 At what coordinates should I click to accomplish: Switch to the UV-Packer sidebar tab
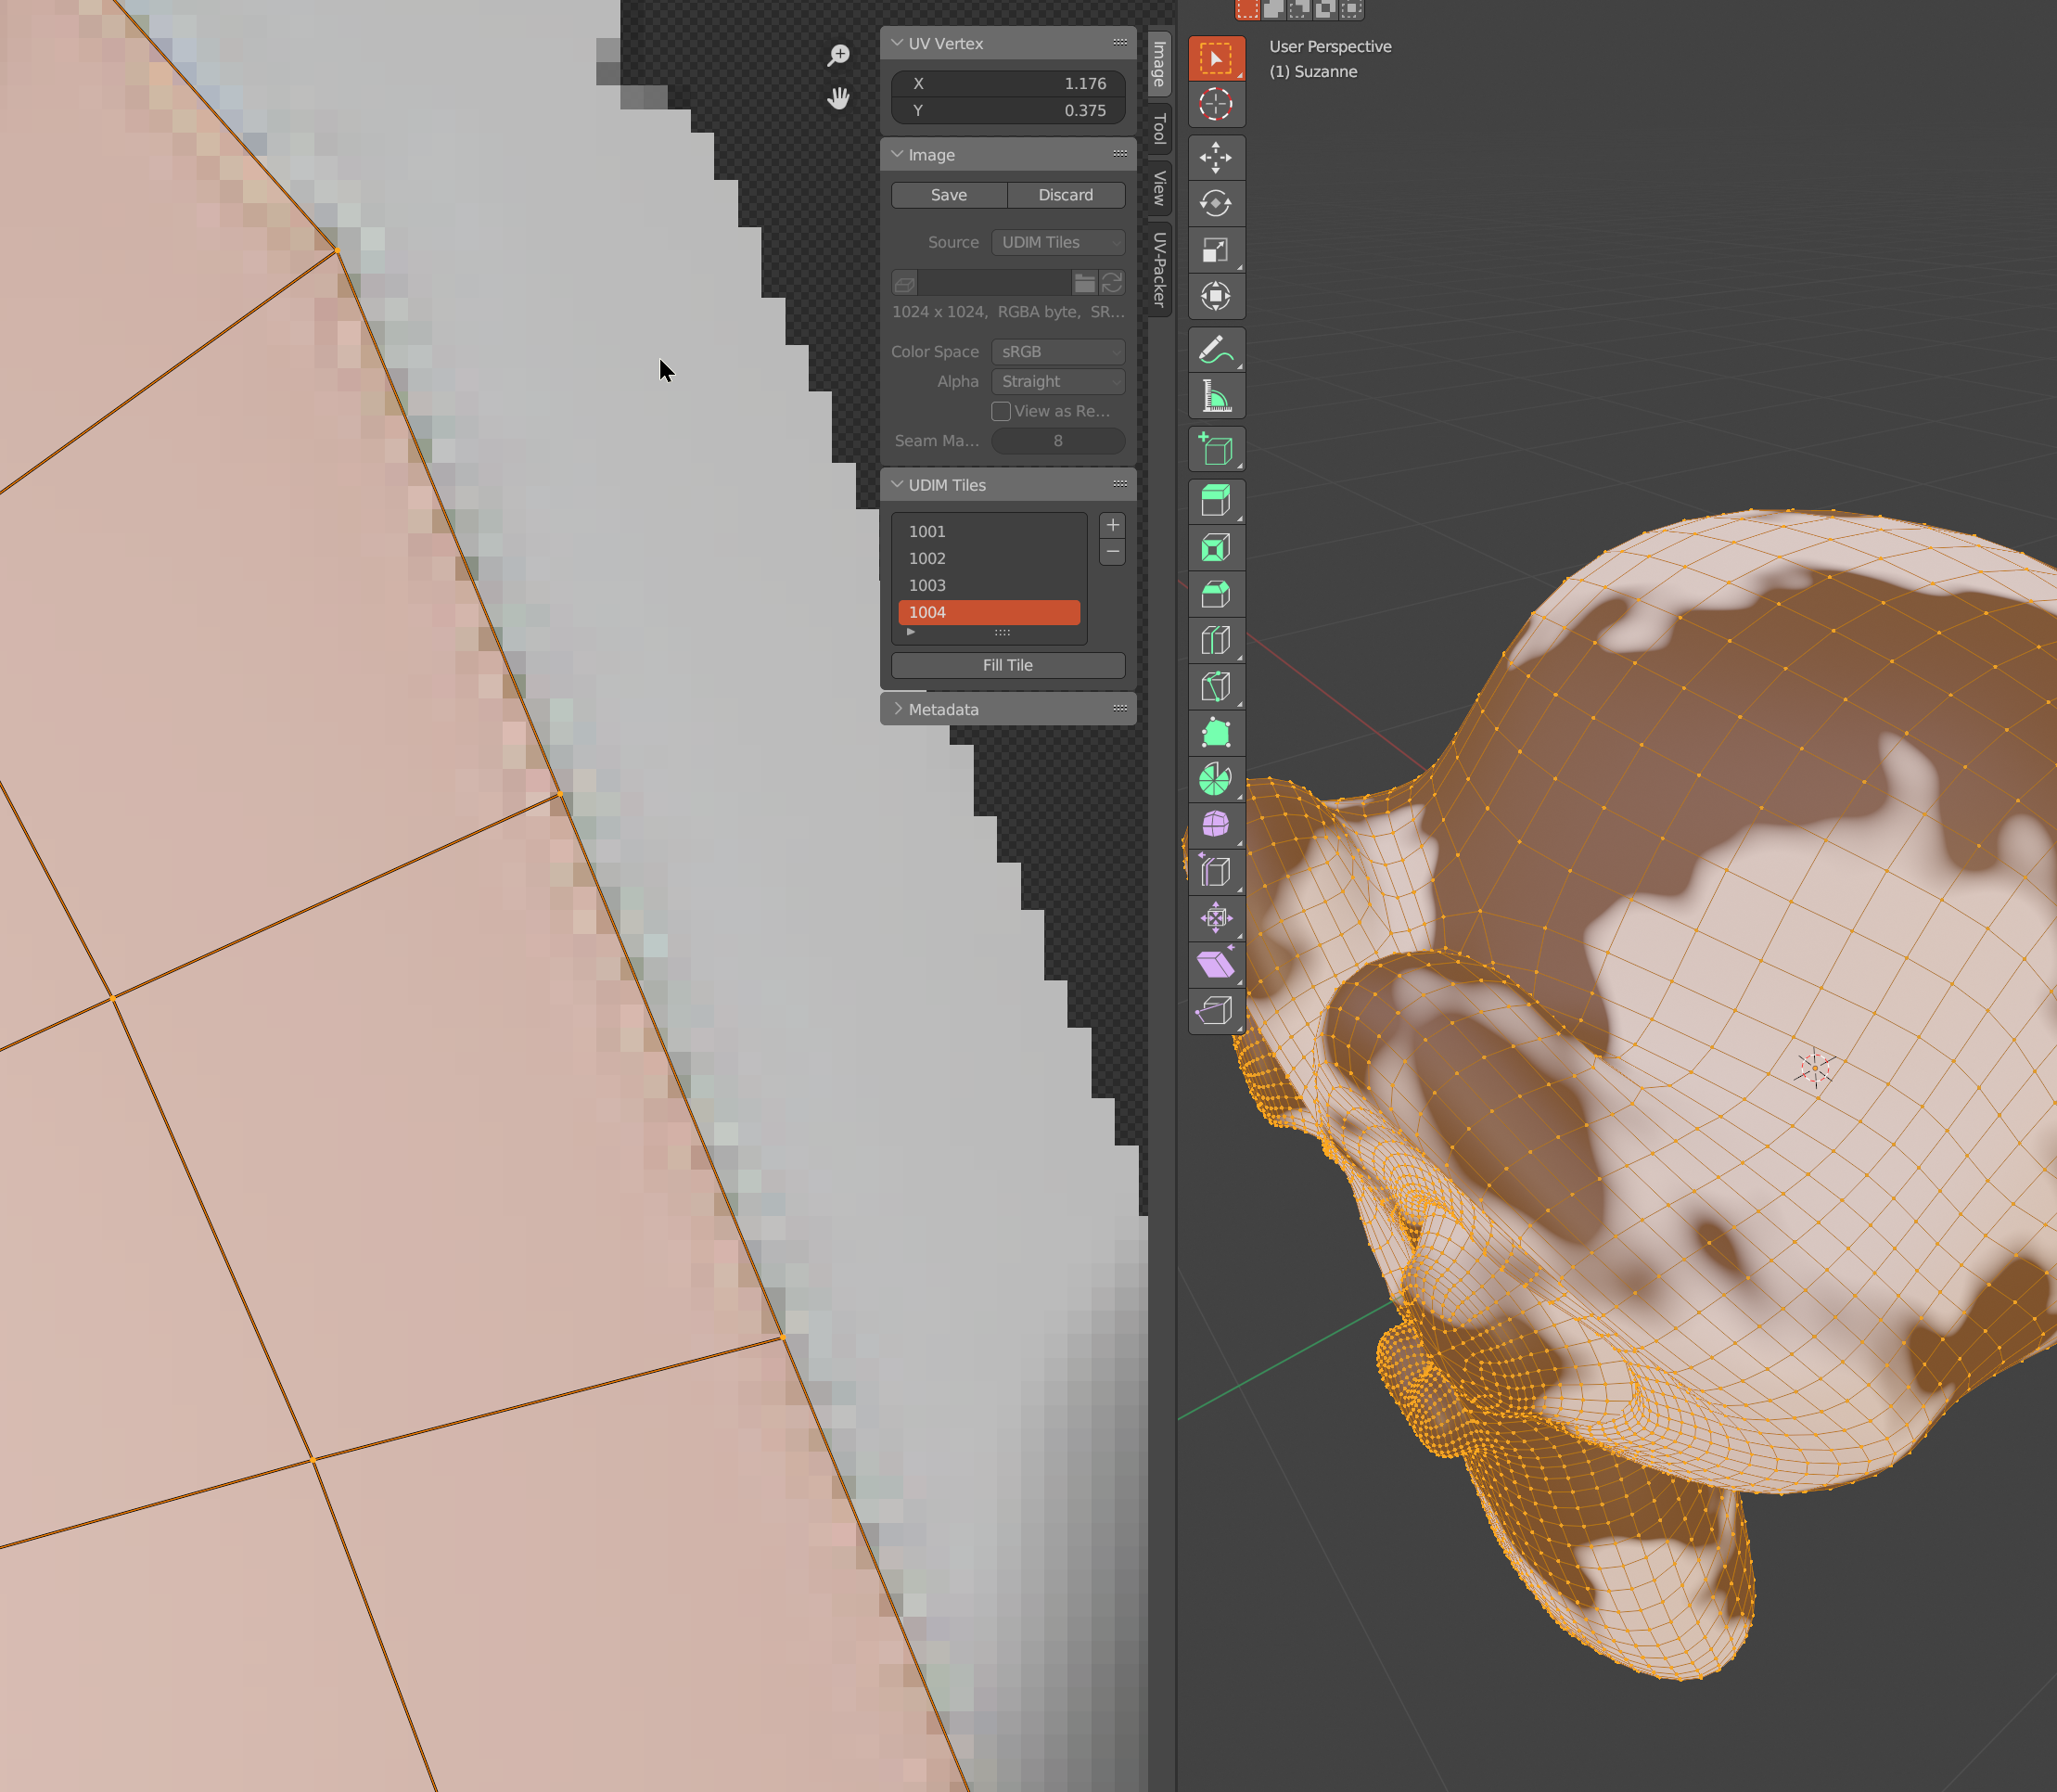click(1159, 270)
